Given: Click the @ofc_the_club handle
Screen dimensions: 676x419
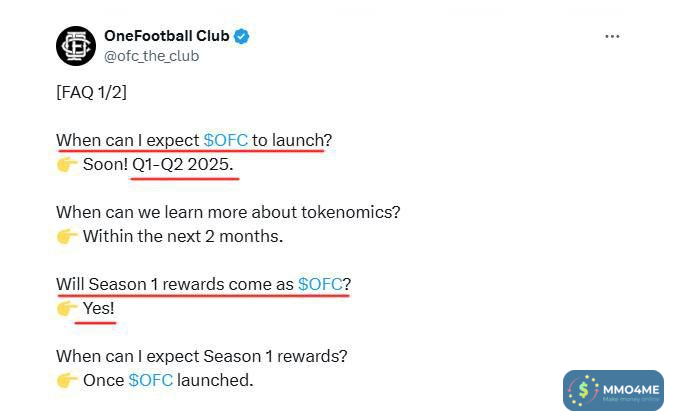Looking at the screenshot, I should (151, 56).
